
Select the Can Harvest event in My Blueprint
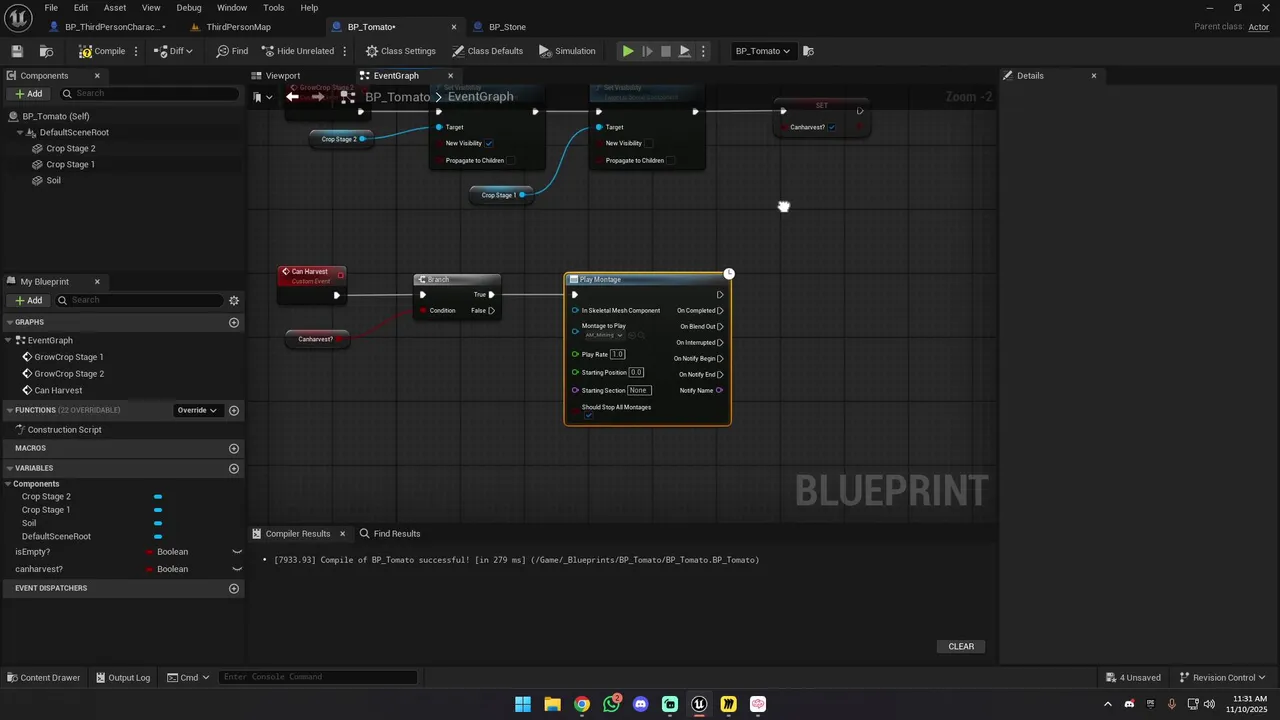click(x=58, y=390)
